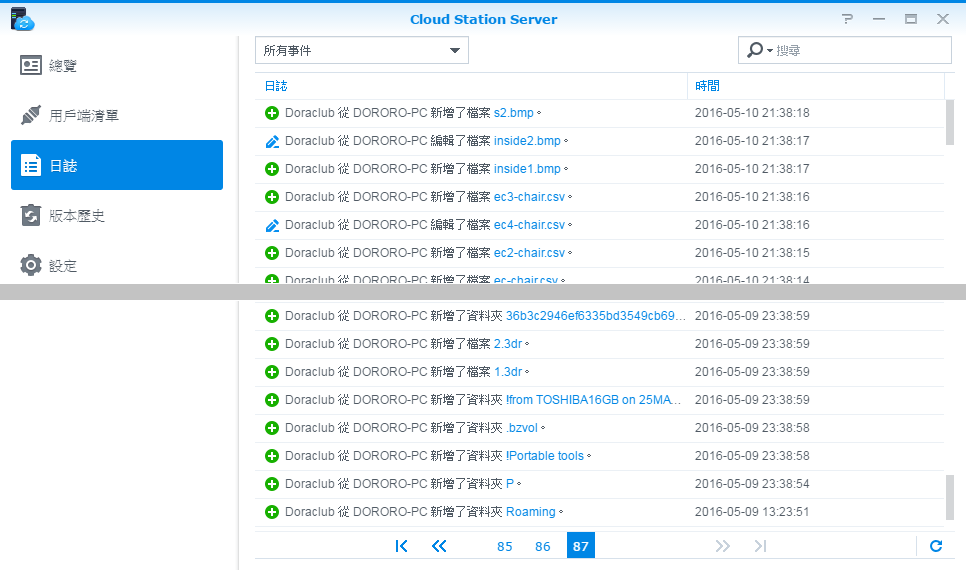
Task: Click the upper log list scrollbar thumb
Action: (949, 123)
